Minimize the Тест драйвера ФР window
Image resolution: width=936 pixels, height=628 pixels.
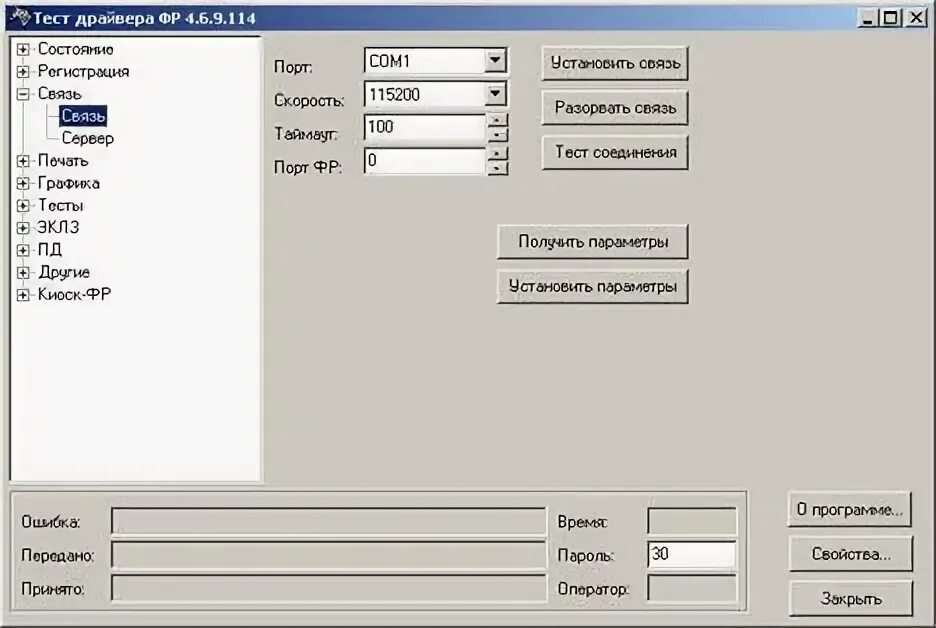click(x=868, y=18)
